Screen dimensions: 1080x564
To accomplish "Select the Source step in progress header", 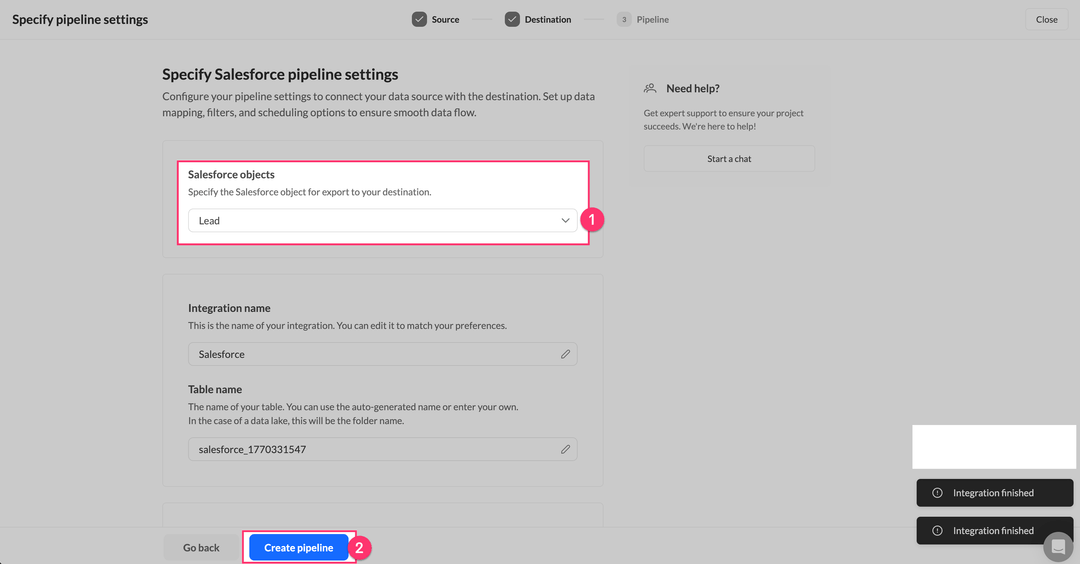I will 436,19.
